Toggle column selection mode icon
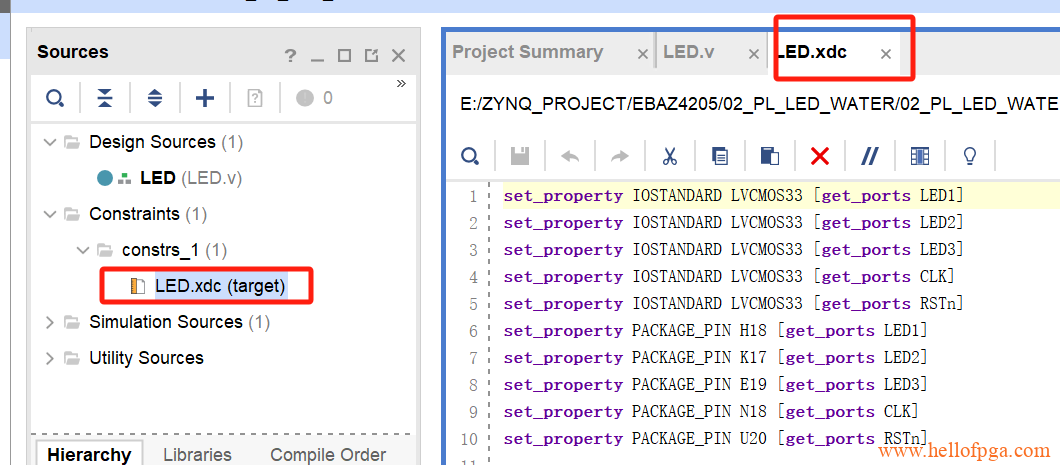The height and width of the screenshot is (465, 1060). (920, 156)
